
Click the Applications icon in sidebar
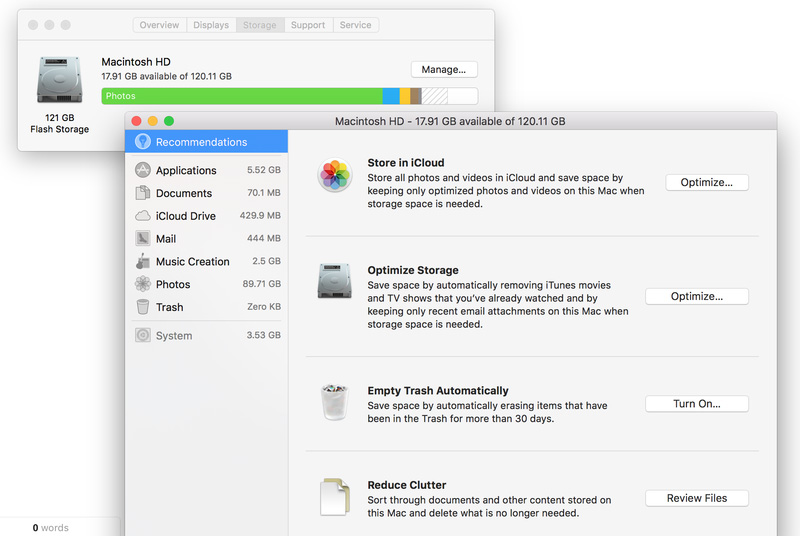point(142,170)
